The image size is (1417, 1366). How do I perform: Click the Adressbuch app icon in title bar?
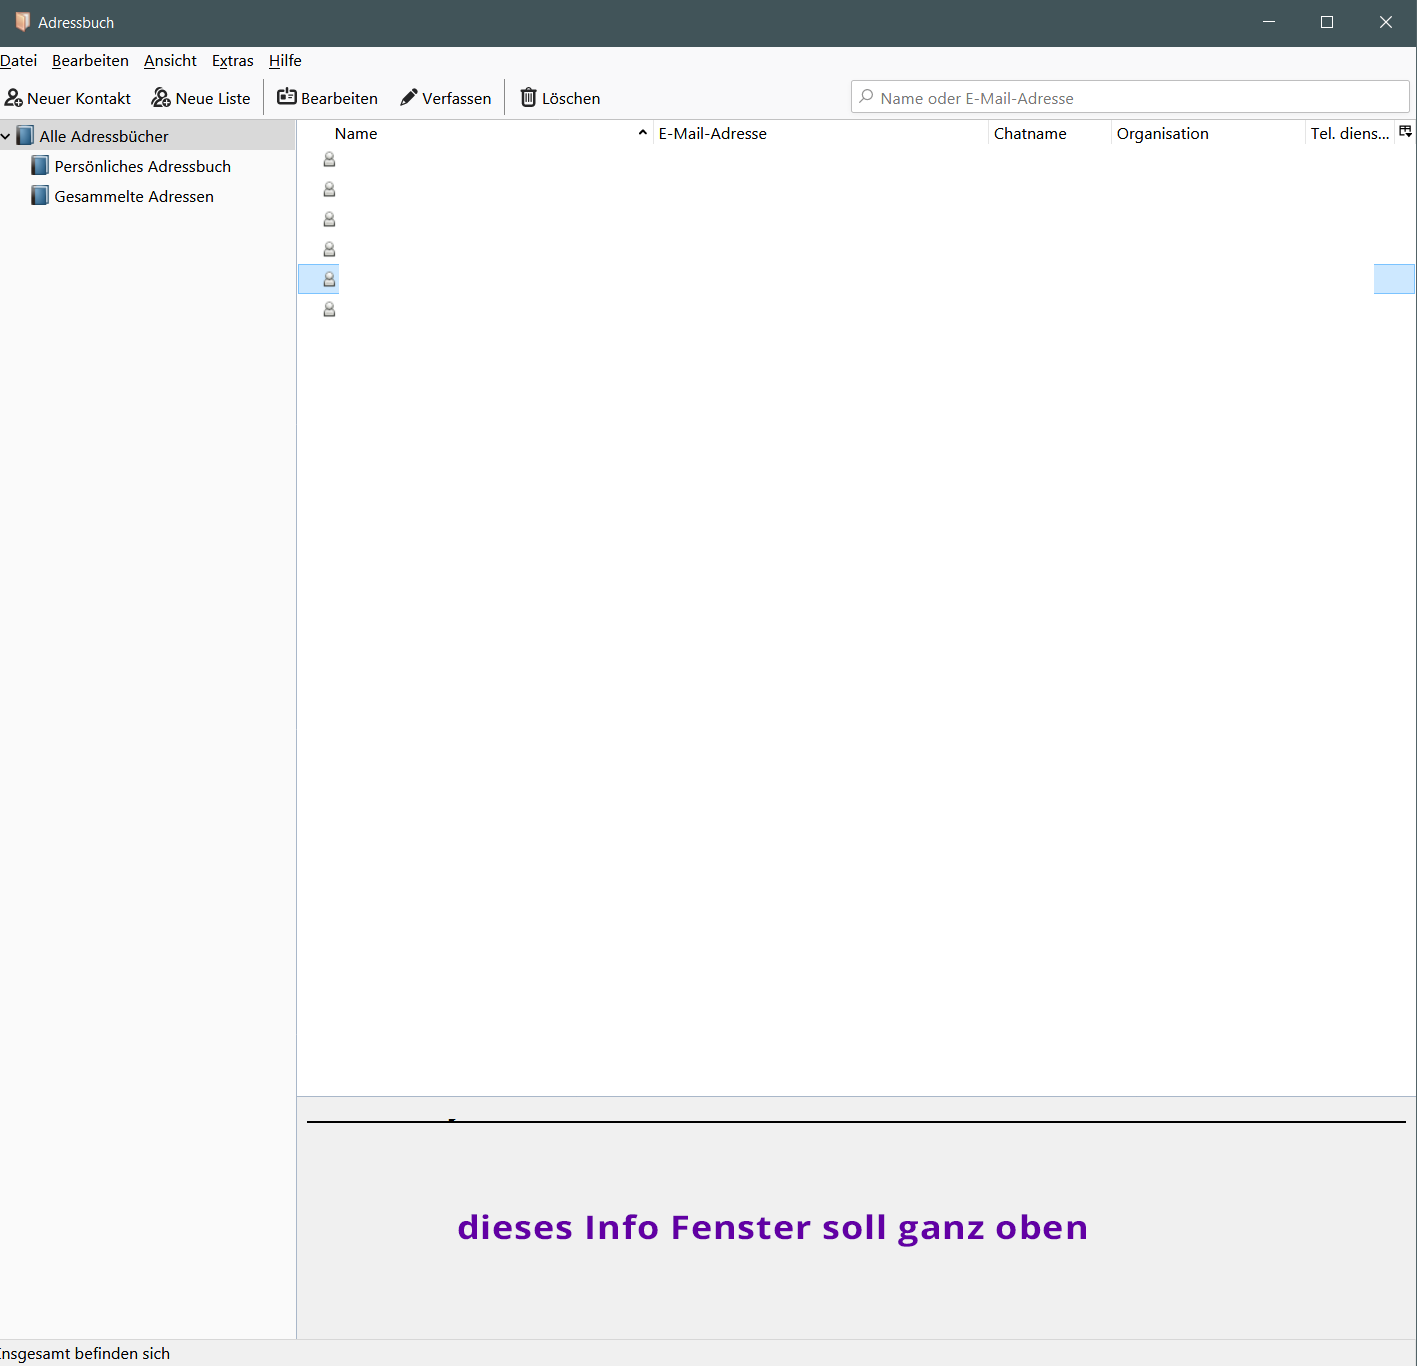(x=23, y=22)
